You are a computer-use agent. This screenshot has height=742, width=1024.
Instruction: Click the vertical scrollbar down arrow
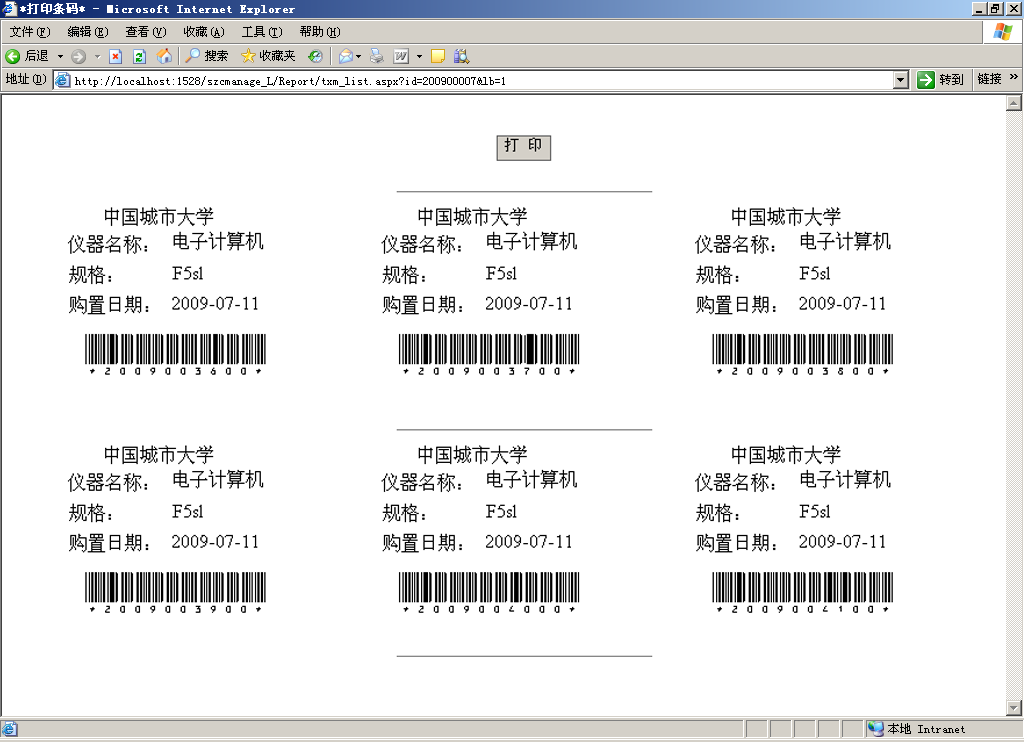(1014, 708)
